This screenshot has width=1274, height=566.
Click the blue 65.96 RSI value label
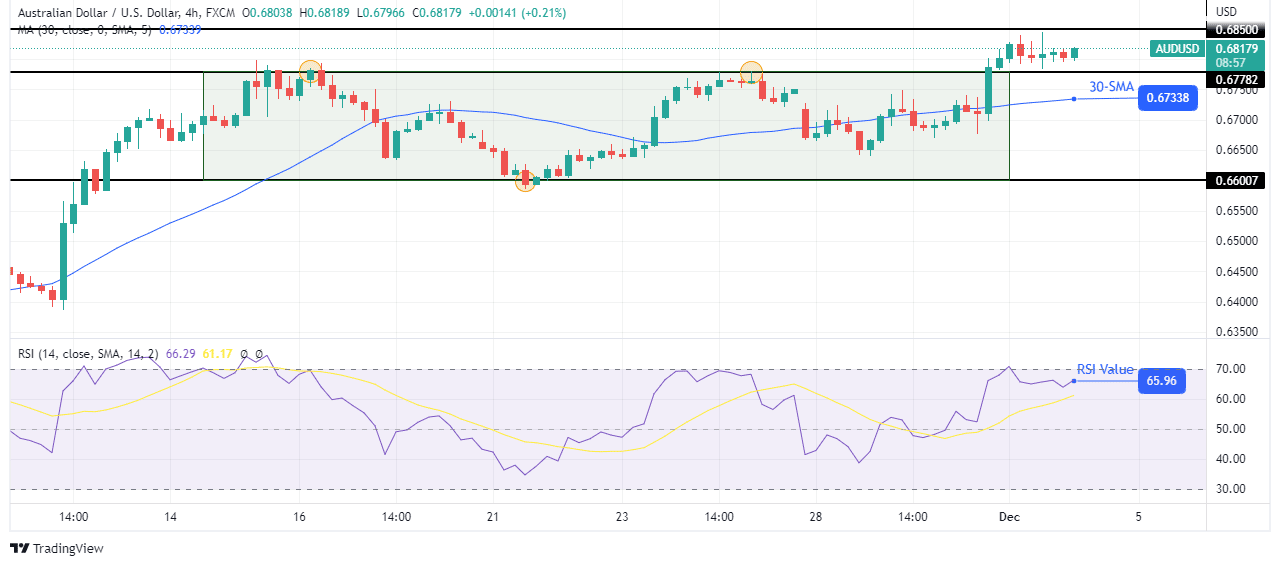point(1161,381)
